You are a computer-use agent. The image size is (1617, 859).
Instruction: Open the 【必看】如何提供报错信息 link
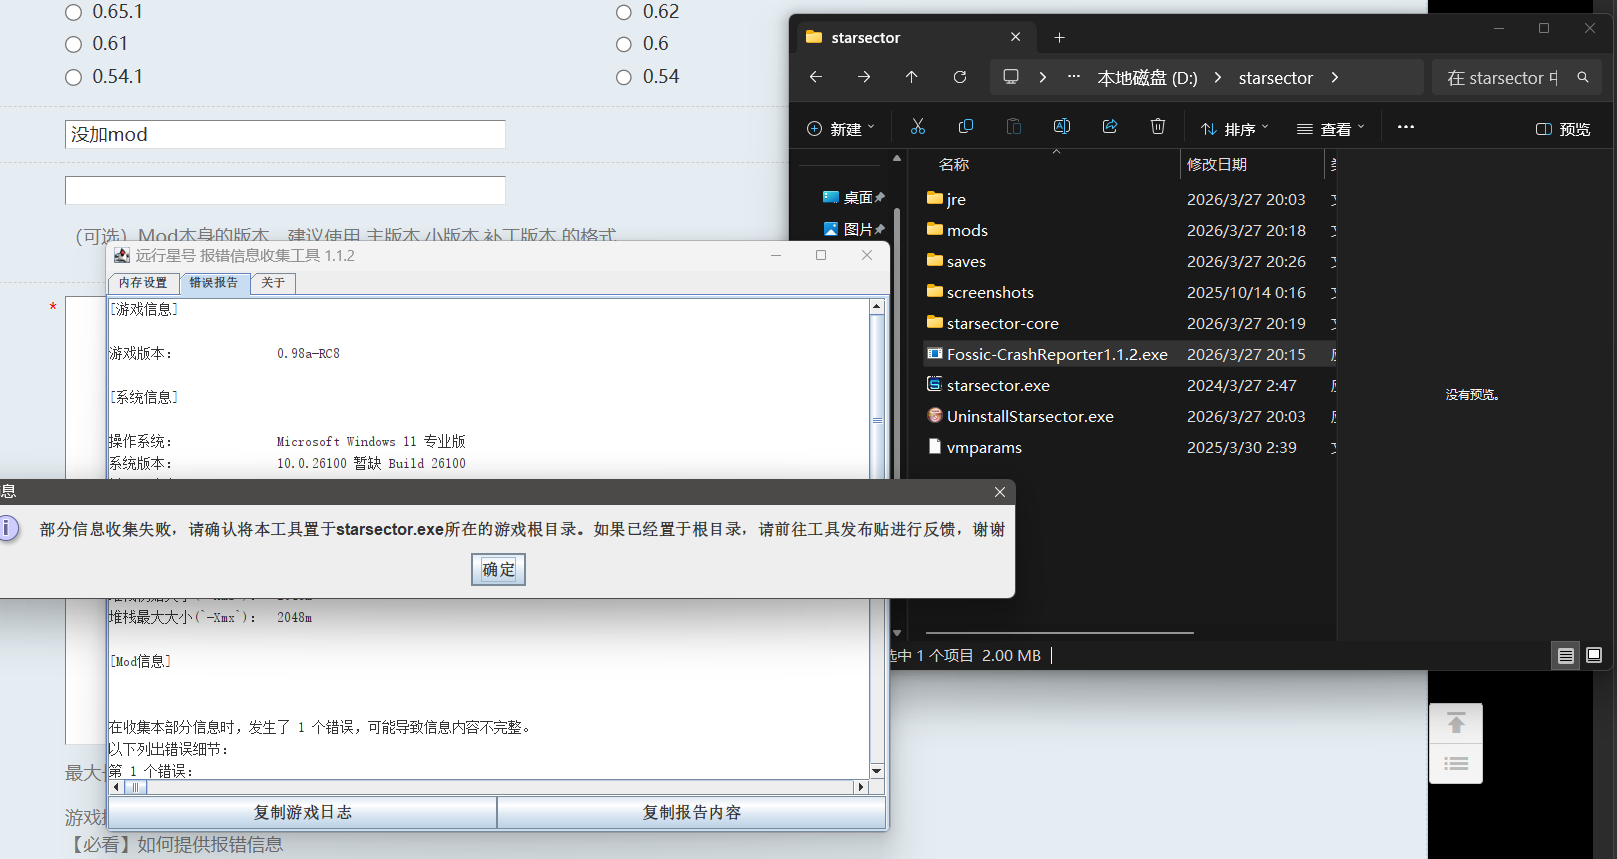coord(174,845)
